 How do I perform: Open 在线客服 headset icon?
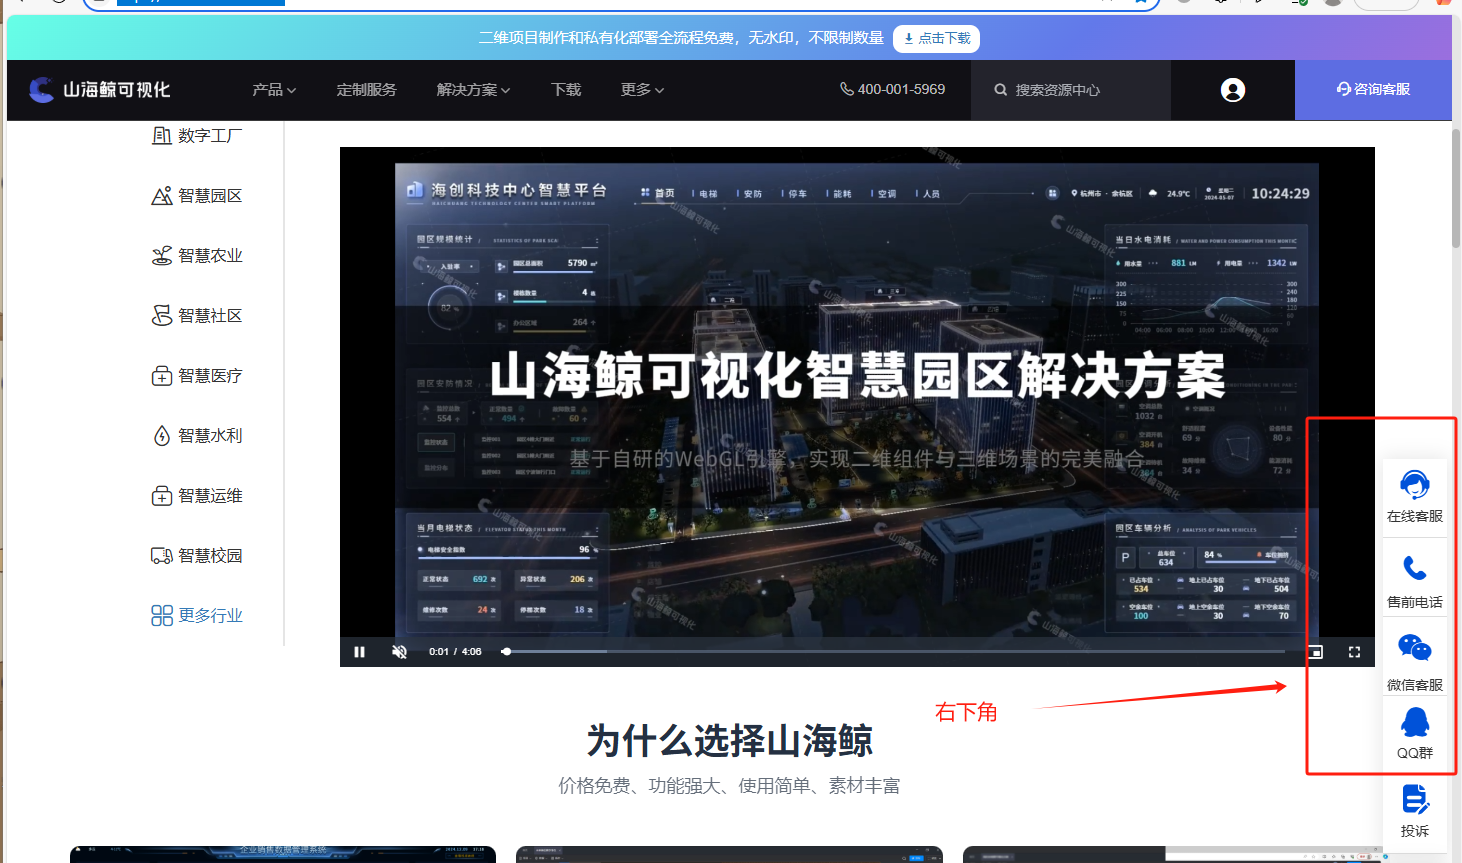coord(1414,485)
